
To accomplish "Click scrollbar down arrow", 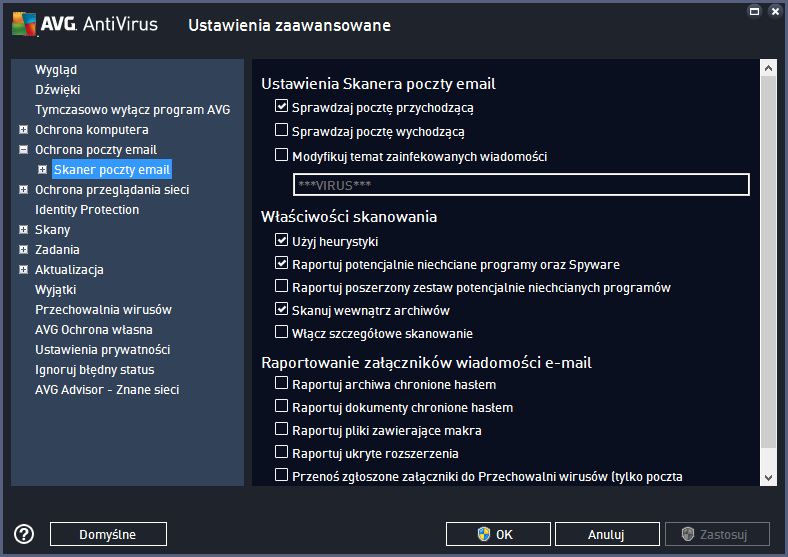I will point(768,478).
